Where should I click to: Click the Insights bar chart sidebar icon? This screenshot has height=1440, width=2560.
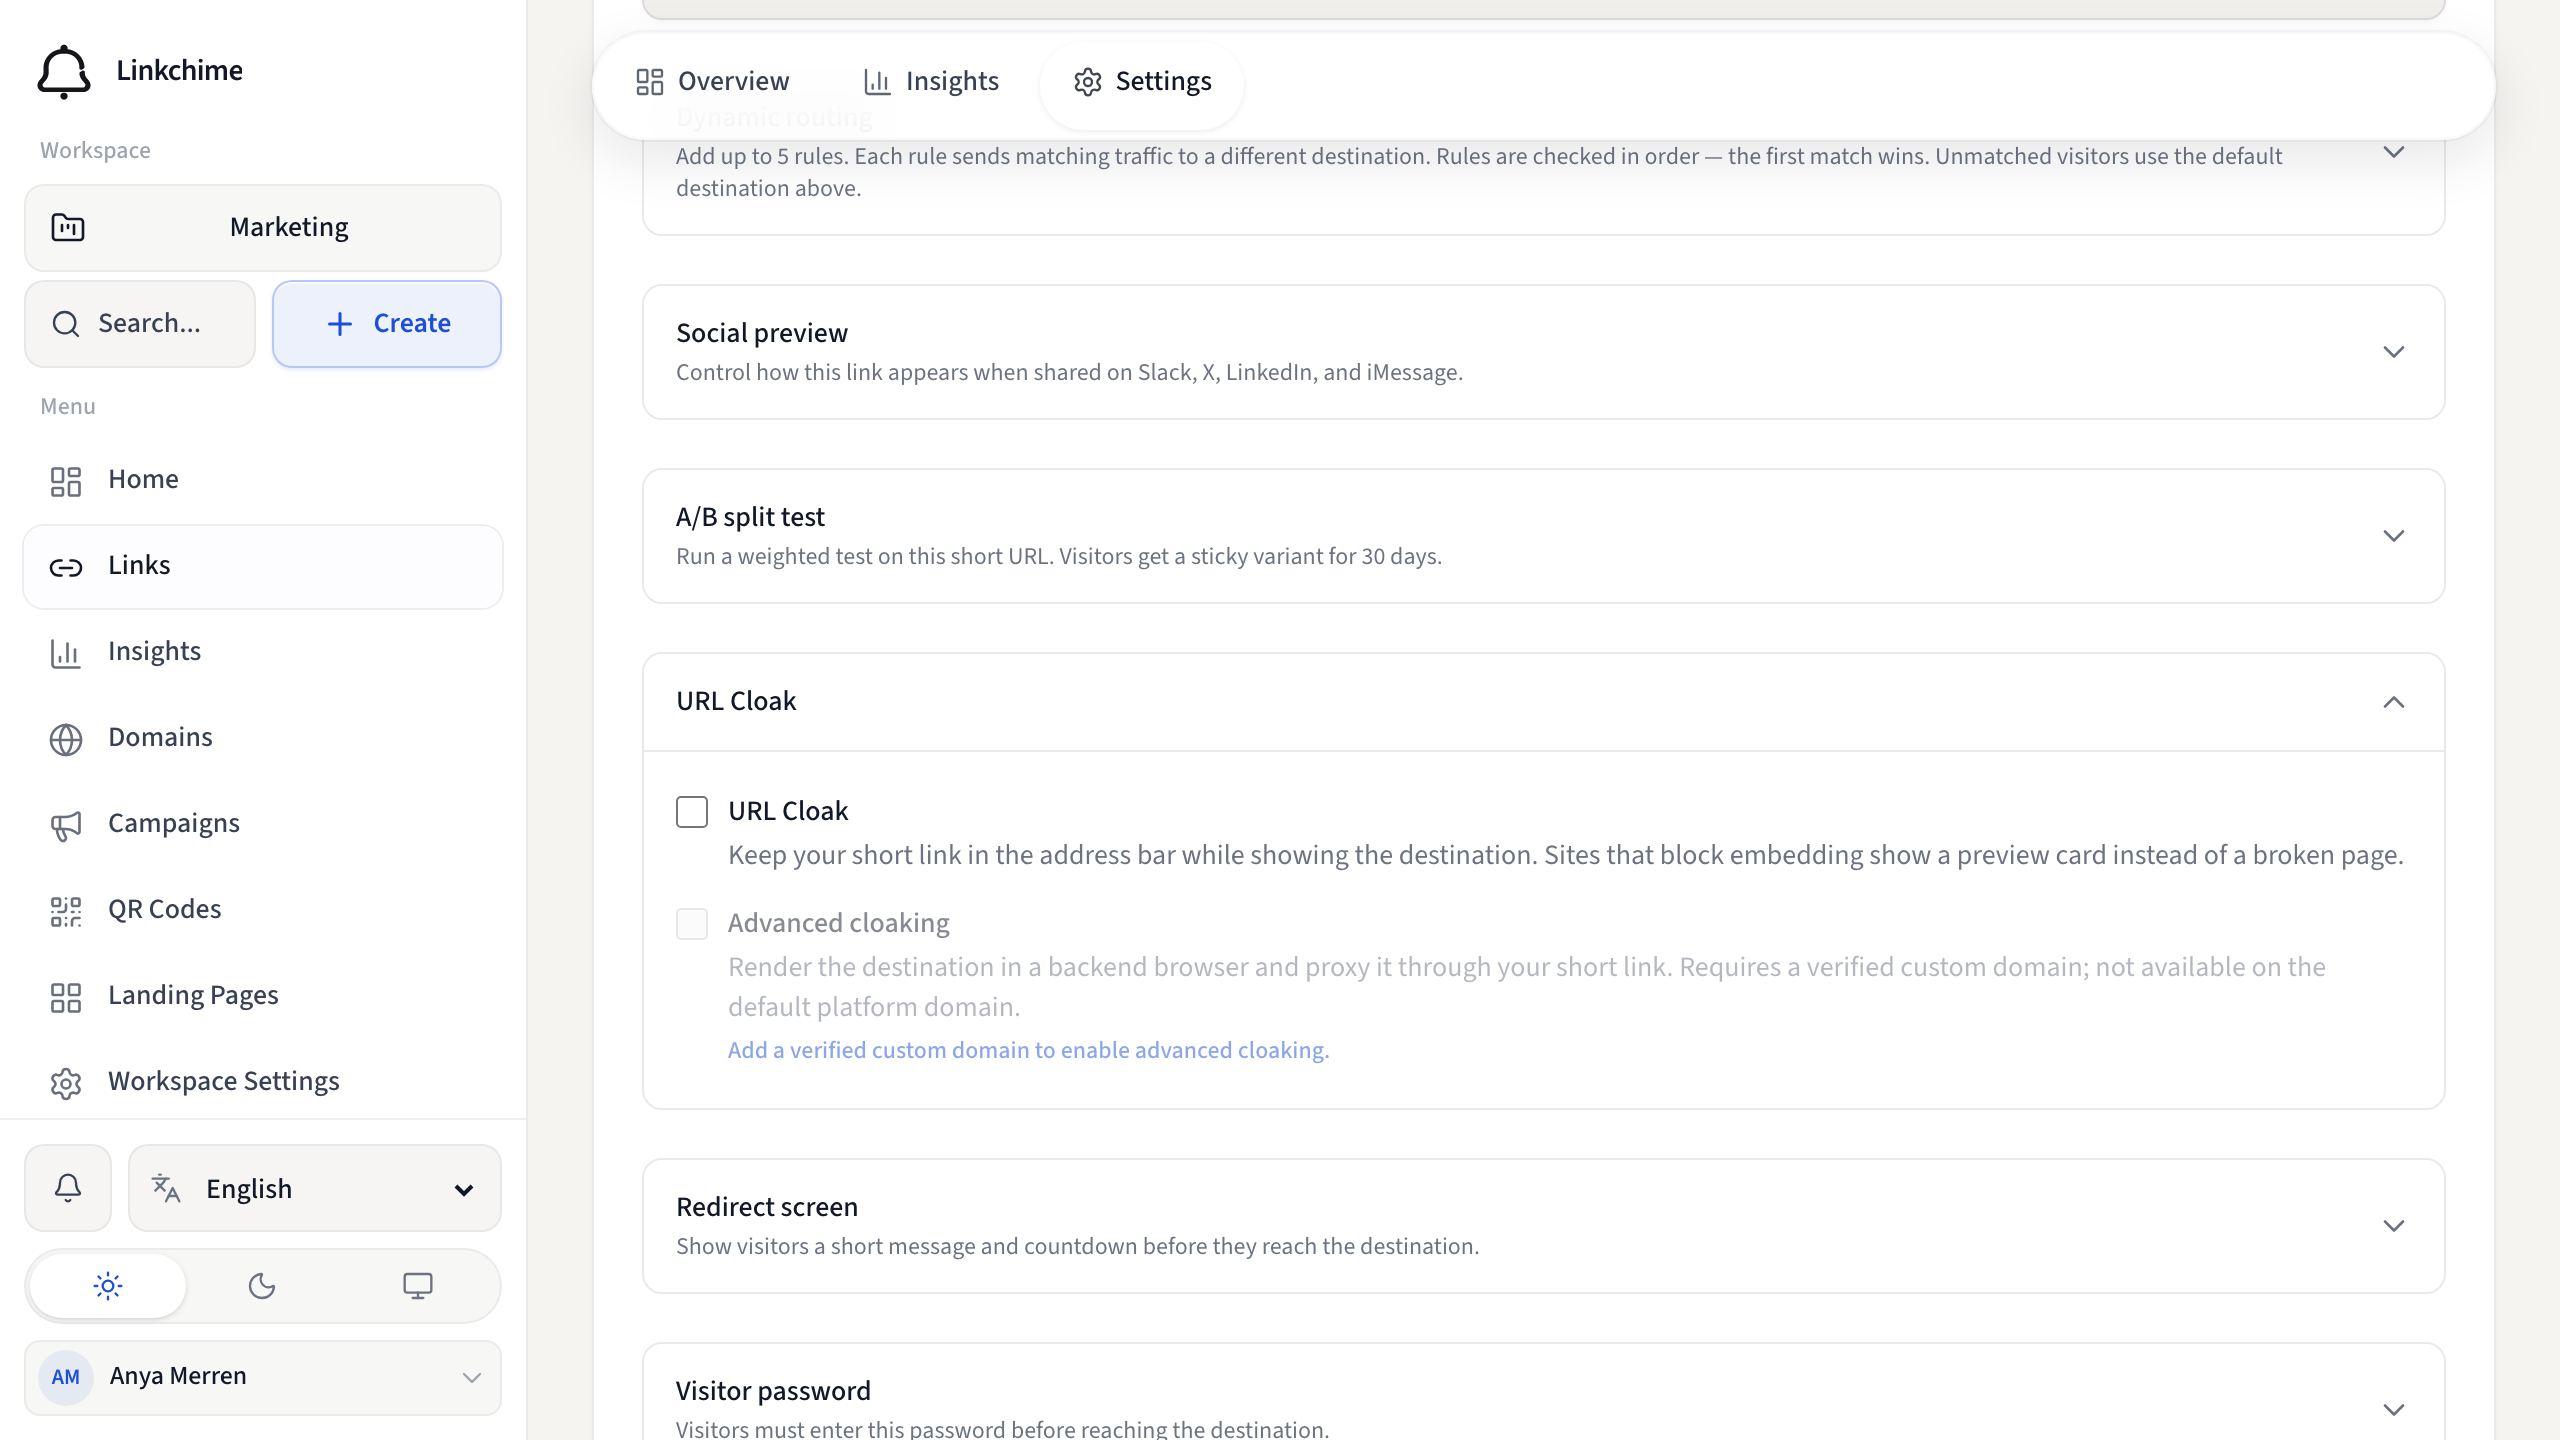tap(66, 653)
